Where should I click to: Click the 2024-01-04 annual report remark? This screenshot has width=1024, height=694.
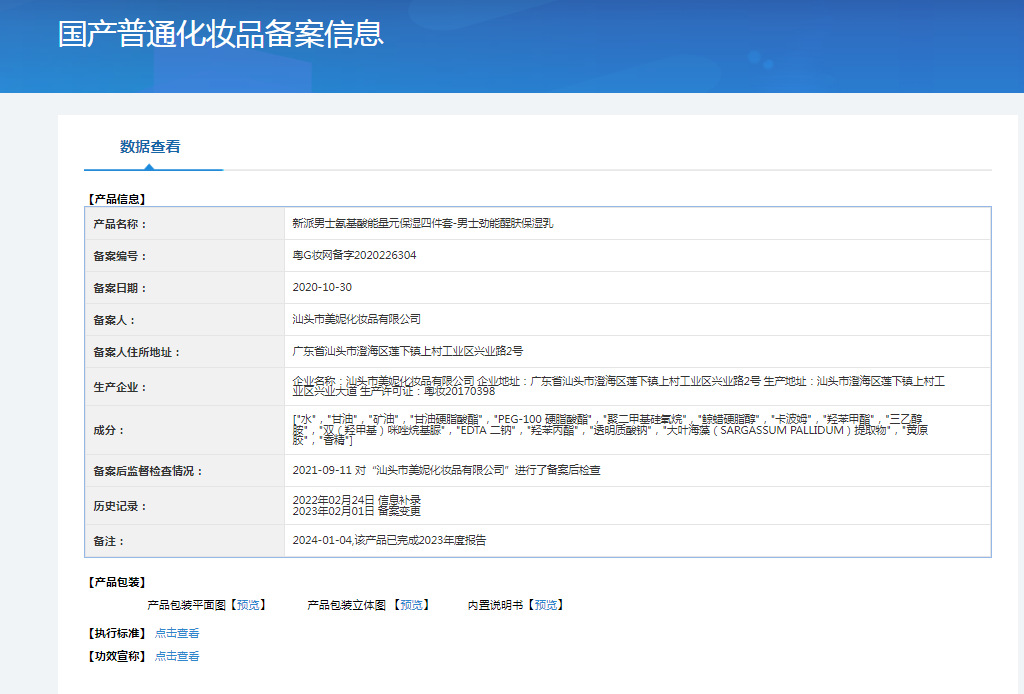[389, 541]
